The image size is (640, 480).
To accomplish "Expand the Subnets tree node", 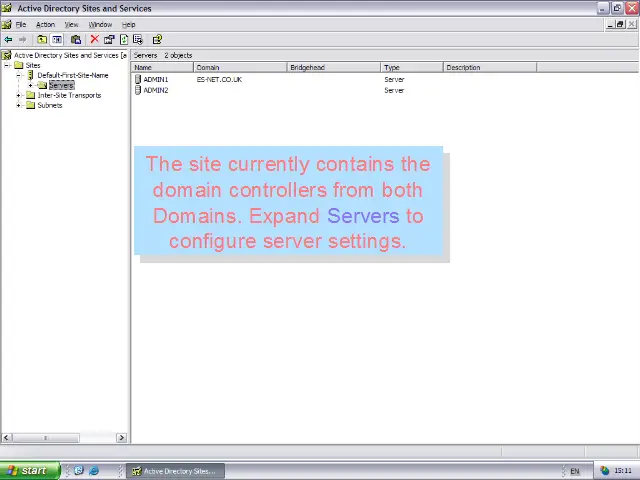I will [x=19, y=106].
